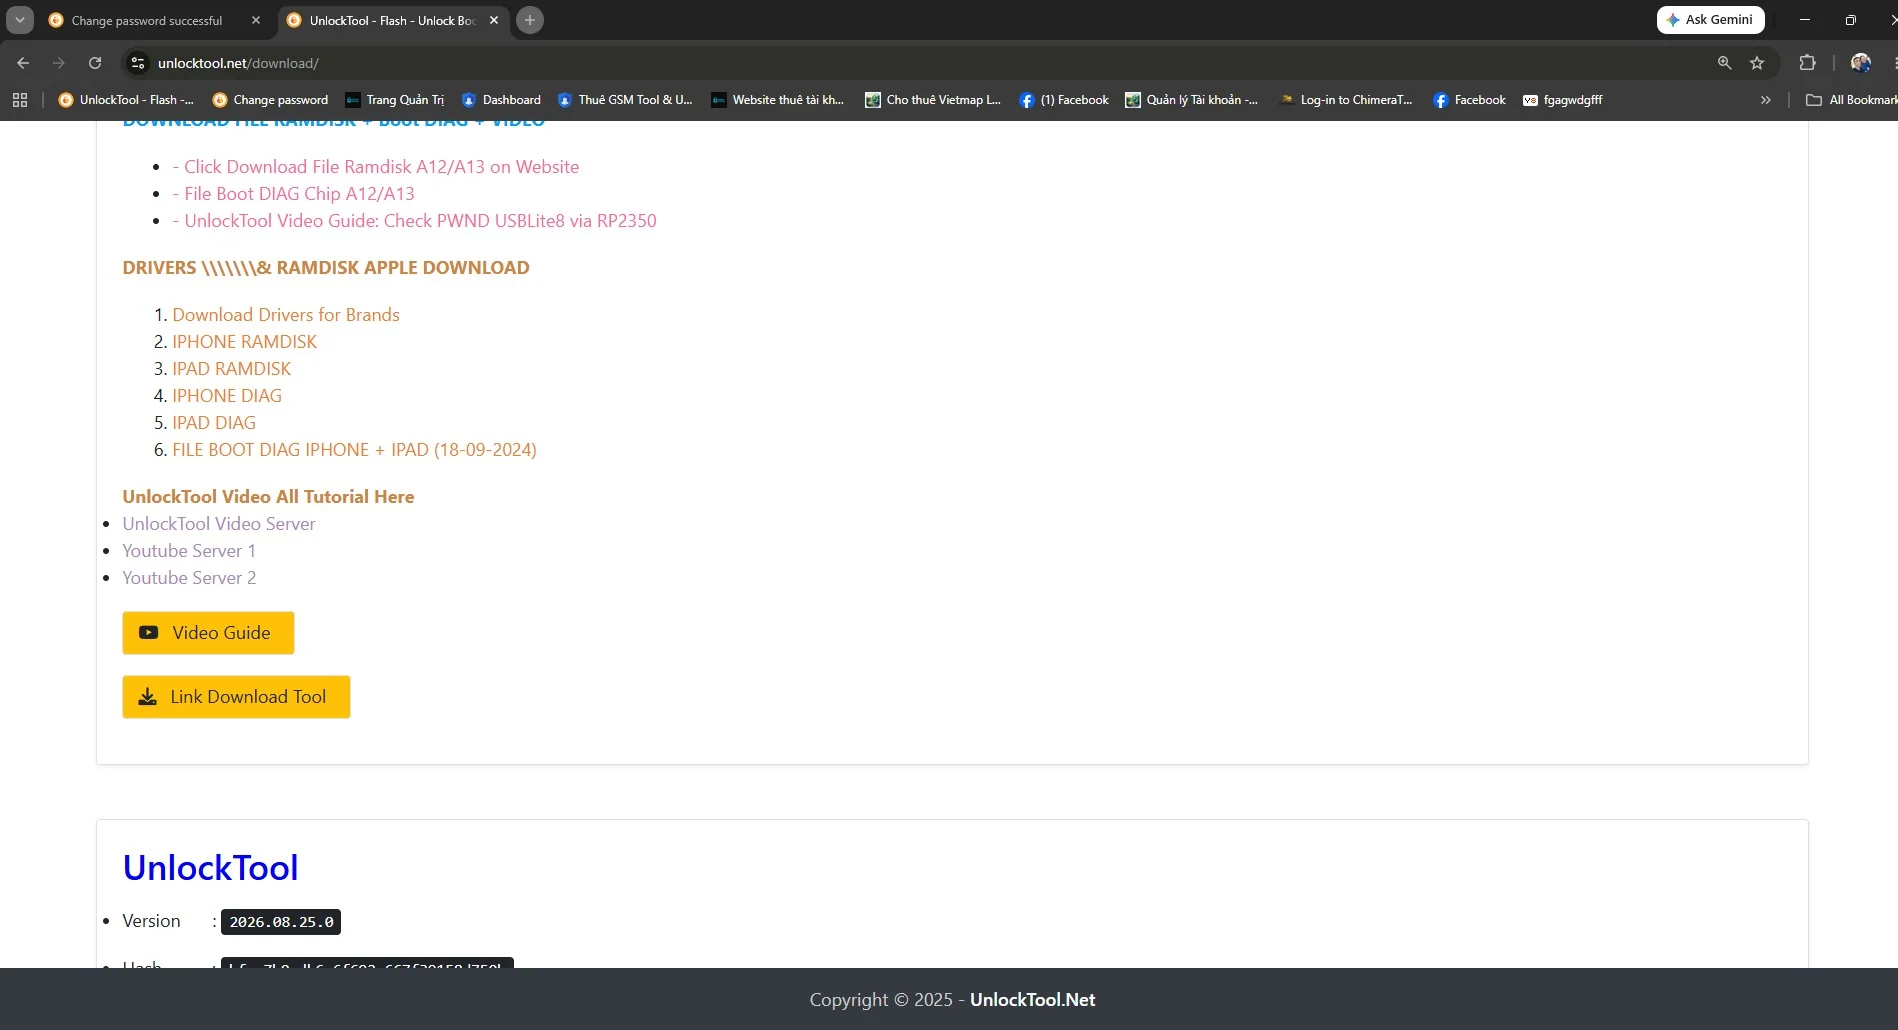The width and height of the screenshot is (1898, 1030).
Task: Click the Video Guide button
Action: pyautogui.click(x=208, y=633)
